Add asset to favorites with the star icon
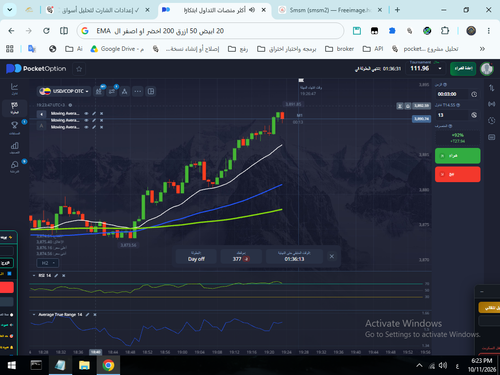 [79, 69]
